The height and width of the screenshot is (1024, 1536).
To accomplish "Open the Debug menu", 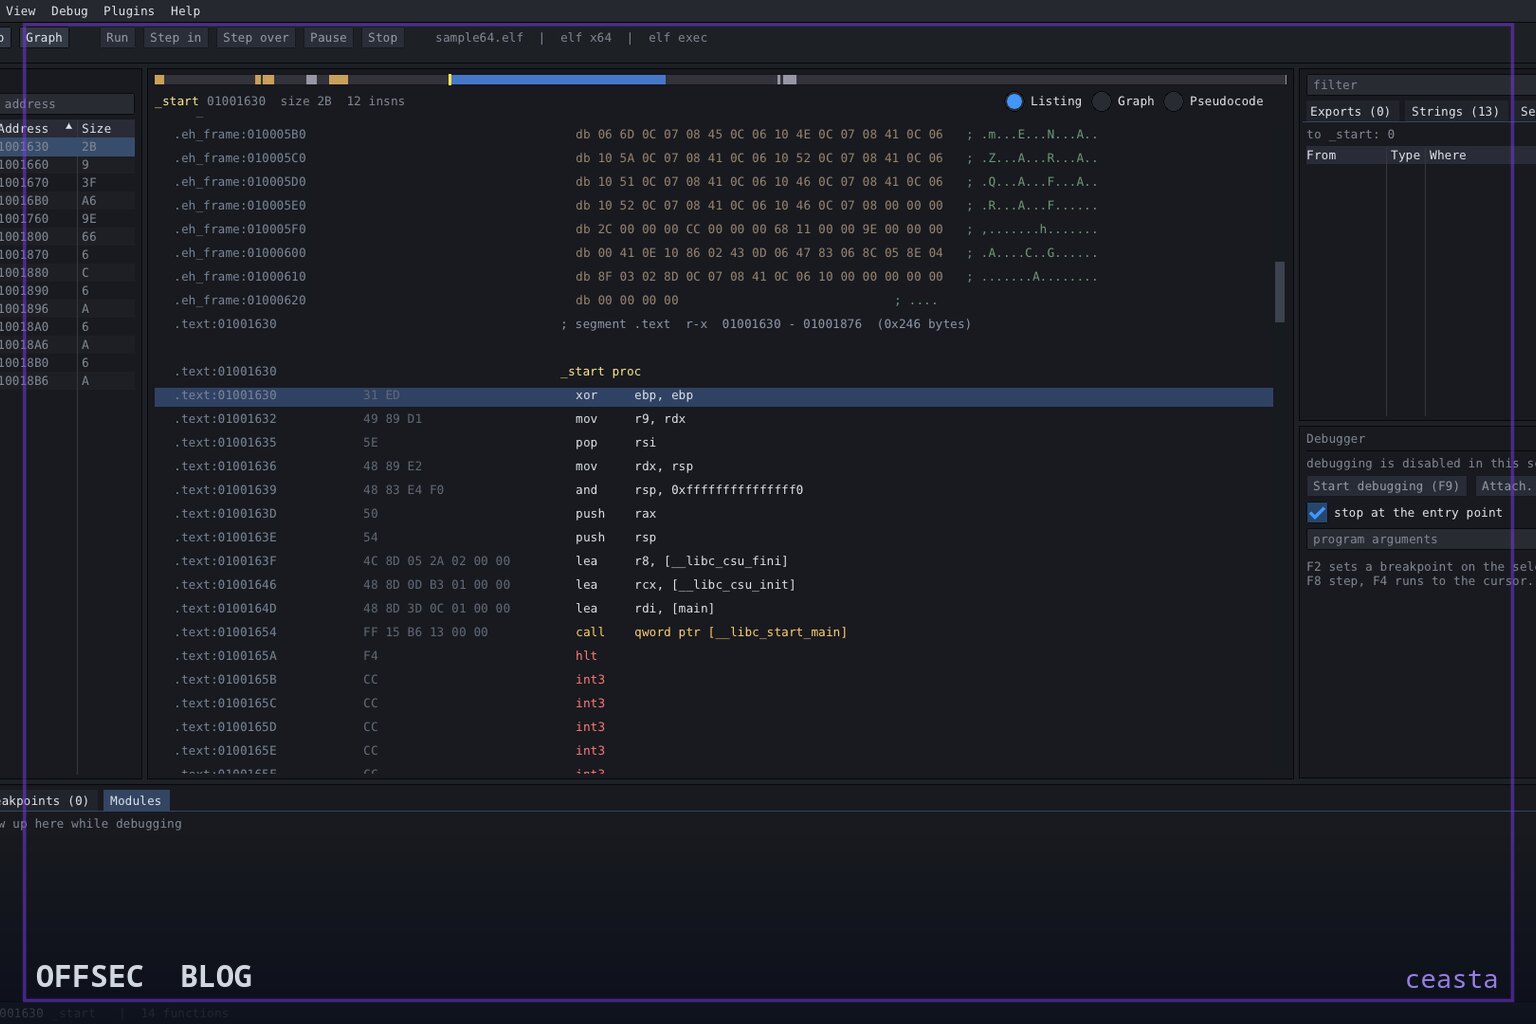I will pyautogui.click(x=69, y=11).
